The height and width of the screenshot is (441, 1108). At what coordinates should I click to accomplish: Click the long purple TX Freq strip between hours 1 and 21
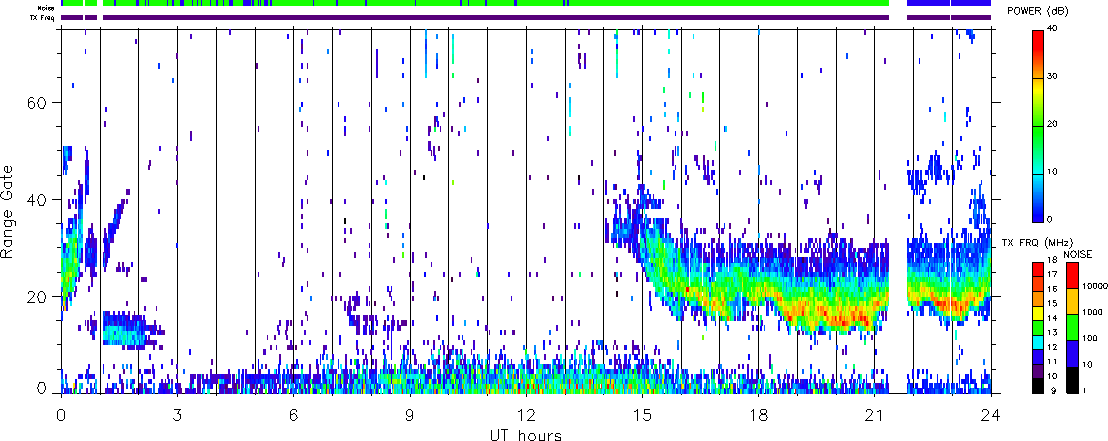[x=496, y=17]
